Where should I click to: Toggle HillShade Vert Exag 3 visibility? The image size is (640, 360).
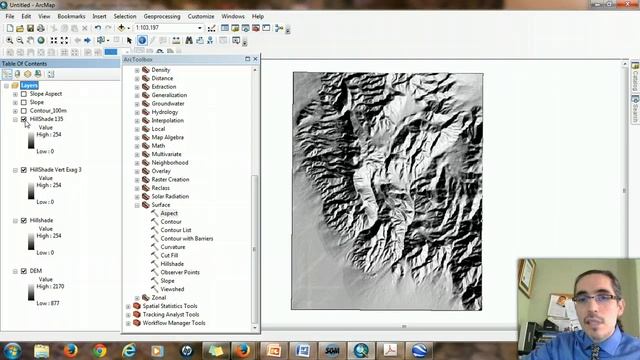point(24,170)
